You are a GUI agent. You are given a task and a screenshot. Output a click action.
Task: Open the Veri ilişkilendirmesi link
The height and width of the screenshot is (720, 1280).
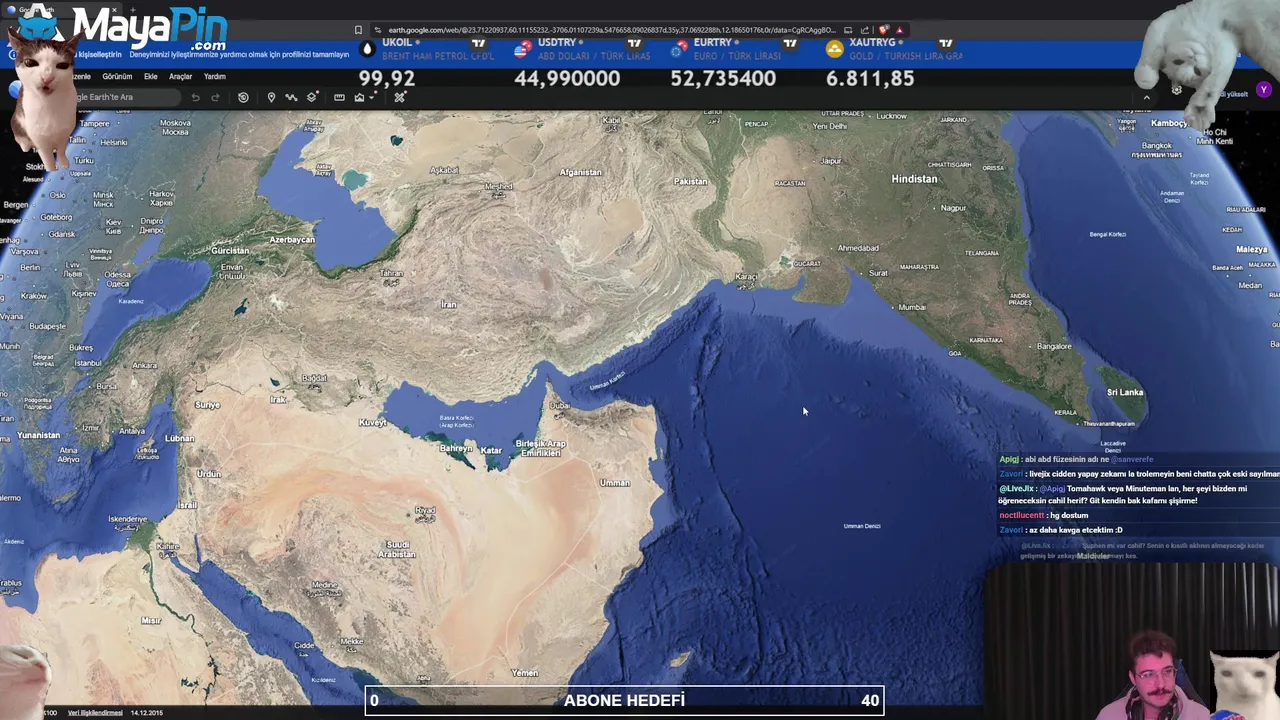click(x=95, y=713)
